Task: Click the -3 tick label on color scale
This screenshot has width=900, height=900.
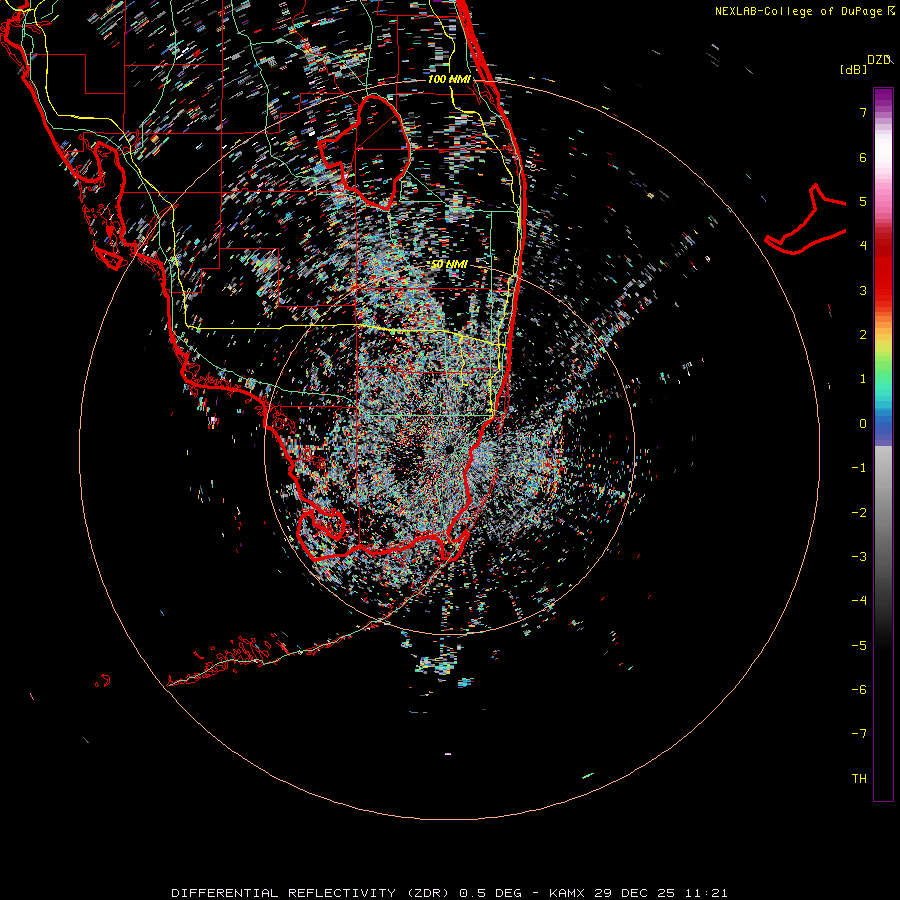Action: coord(859,557)
